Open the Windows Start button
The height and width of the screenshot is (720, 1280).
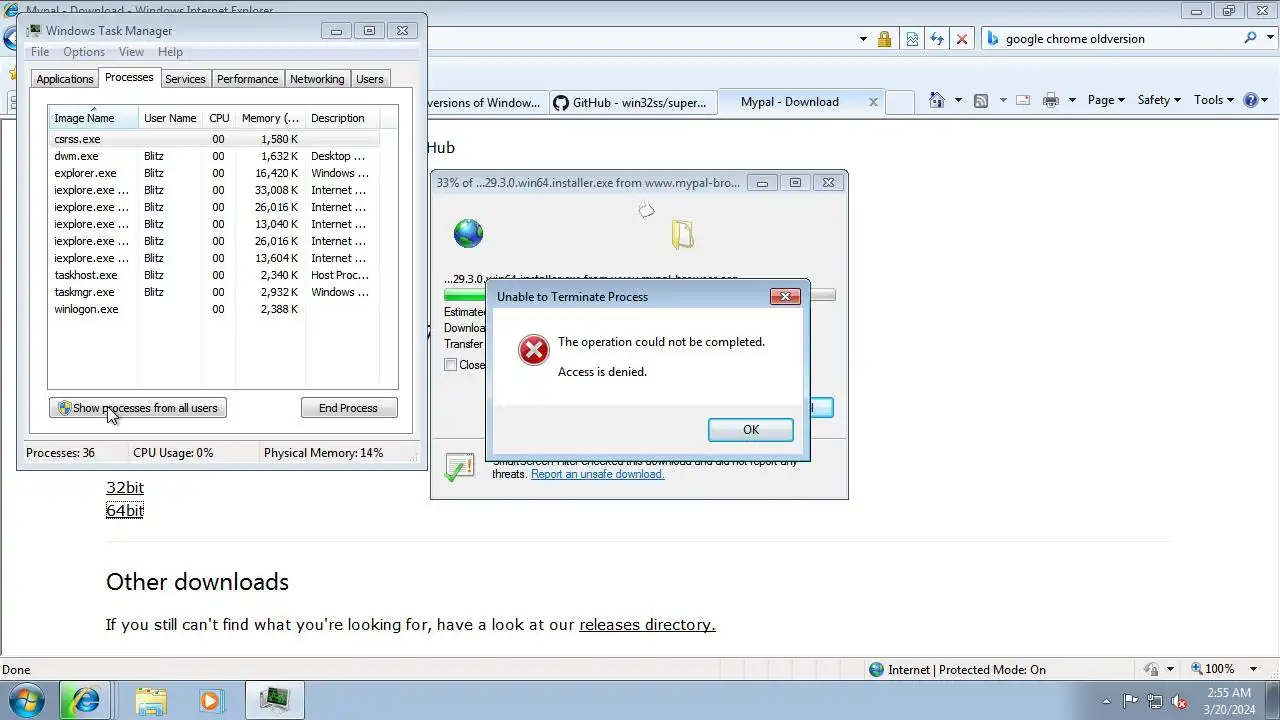coord(27,700)
